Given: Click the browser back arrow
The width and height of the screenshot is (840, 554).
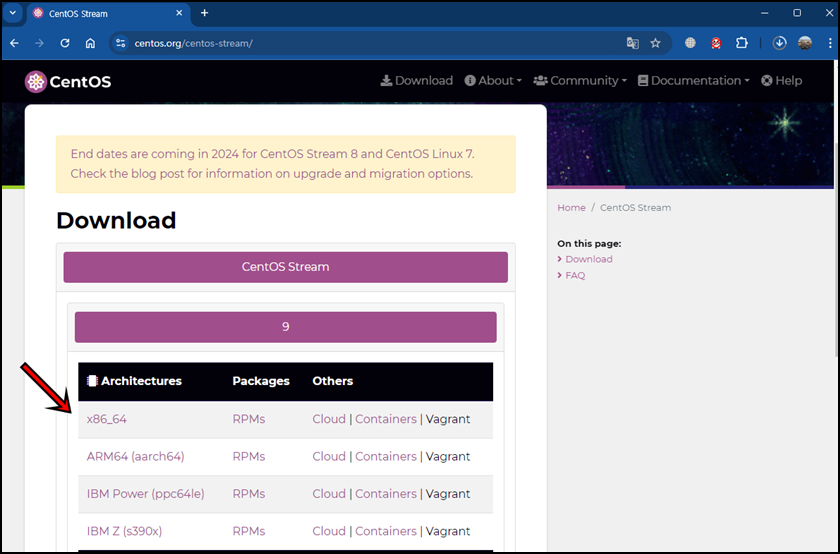Looking at the screenshot, I should 14,43.
